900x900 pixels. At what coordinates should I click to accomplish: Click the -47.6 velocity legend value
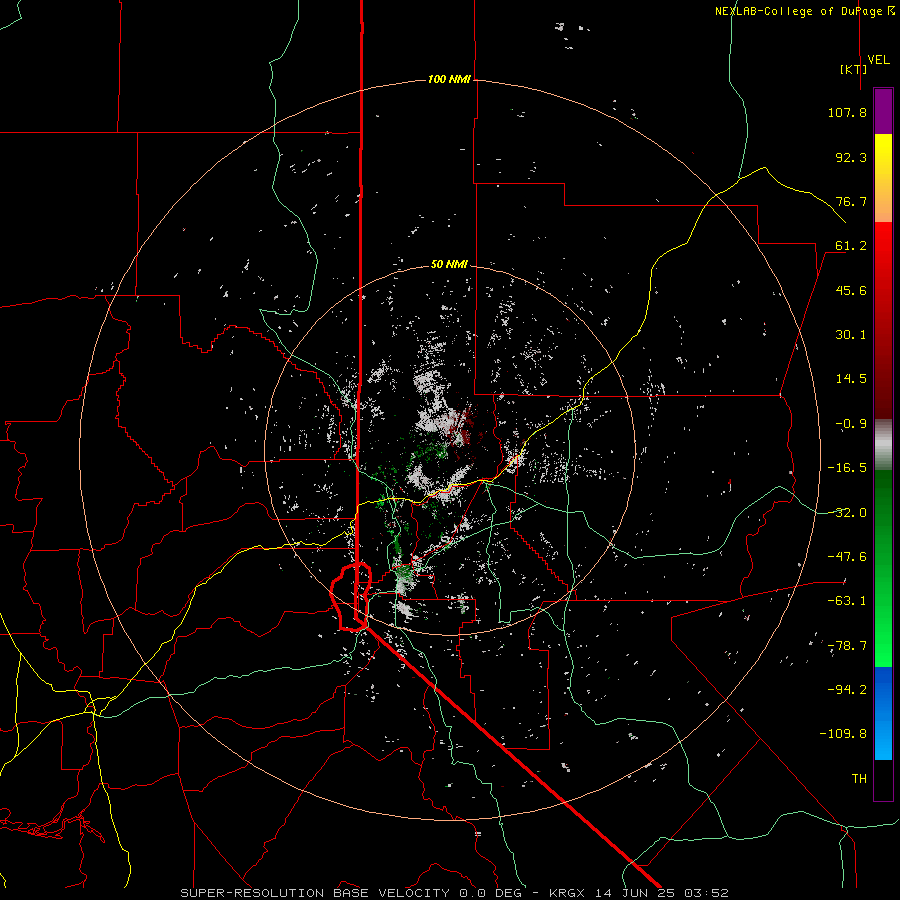click(847, 557)
